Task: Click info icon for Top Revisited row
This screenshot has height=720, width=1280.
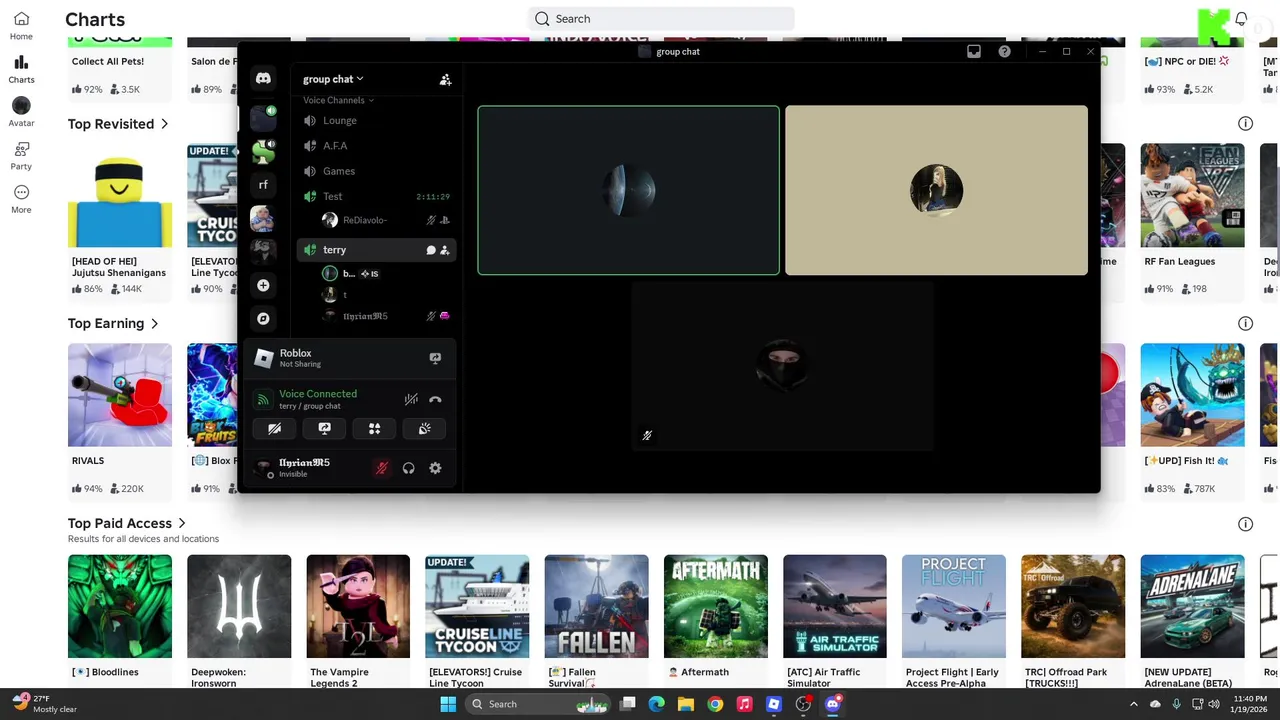Action: coord(1245,124)
